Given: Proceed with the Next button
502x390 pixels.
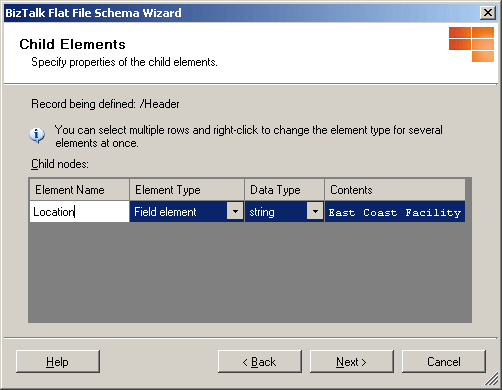Looking at the screenshot, I should click(352, 361).
